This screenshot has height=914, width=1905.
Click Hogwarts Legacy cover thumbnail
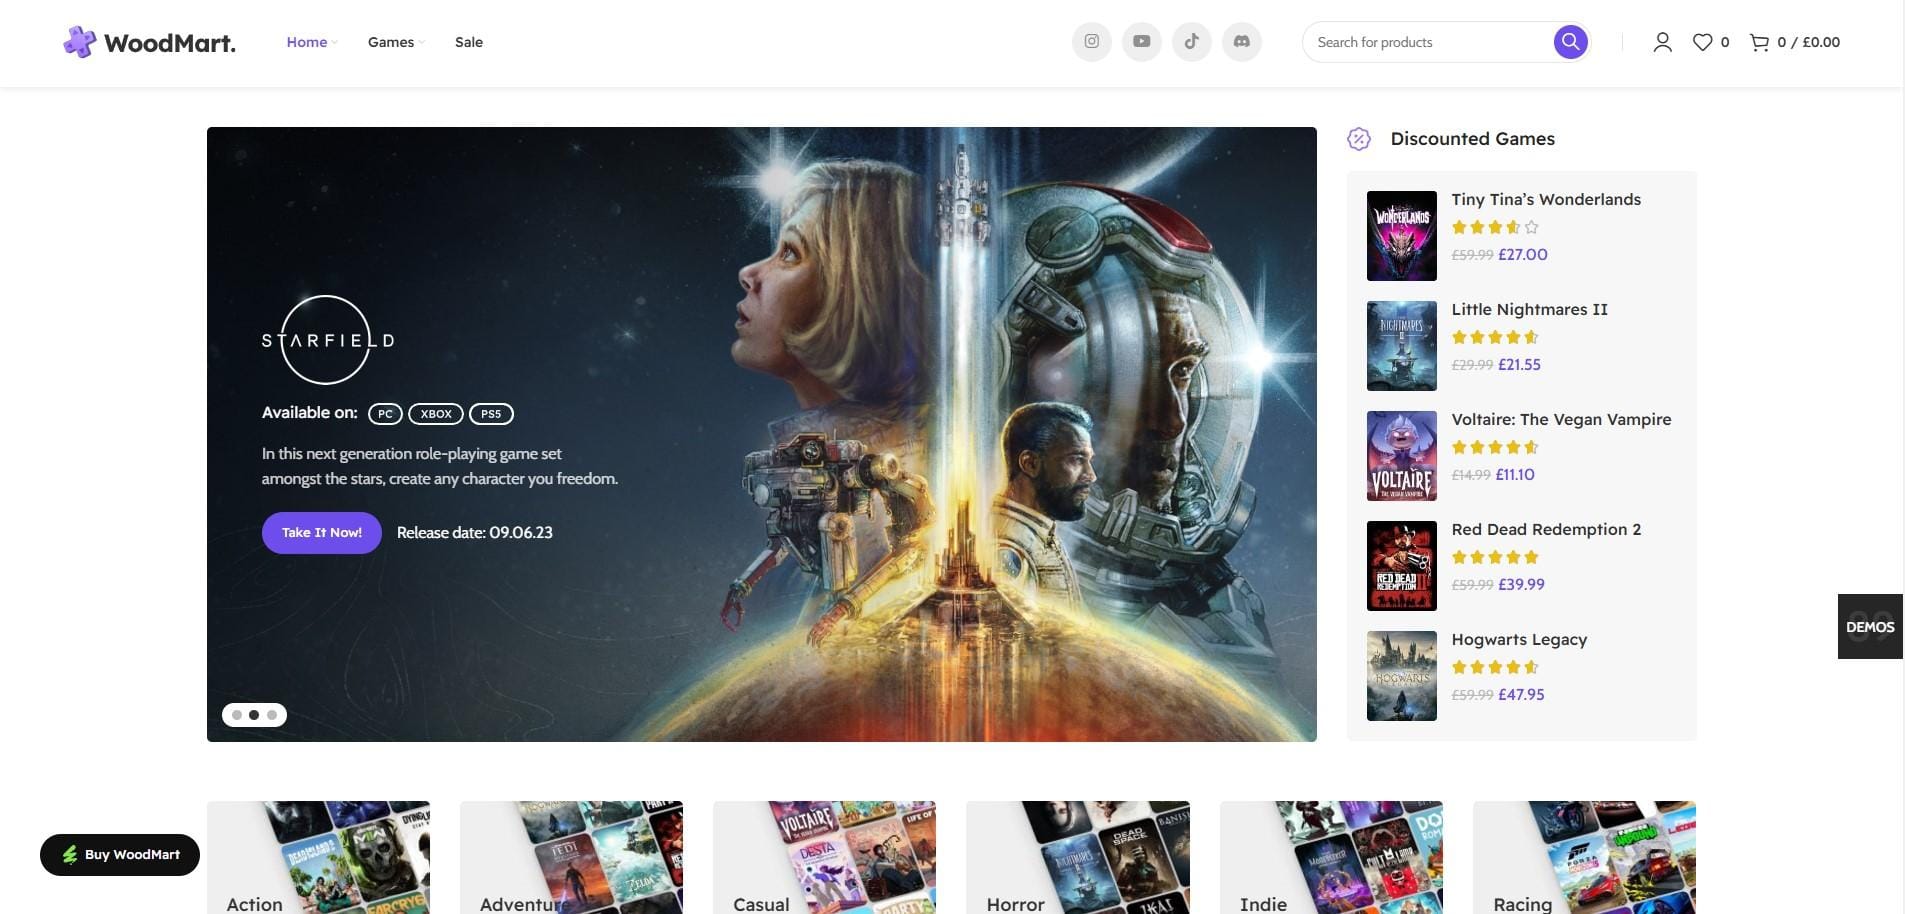[1402, 676]
